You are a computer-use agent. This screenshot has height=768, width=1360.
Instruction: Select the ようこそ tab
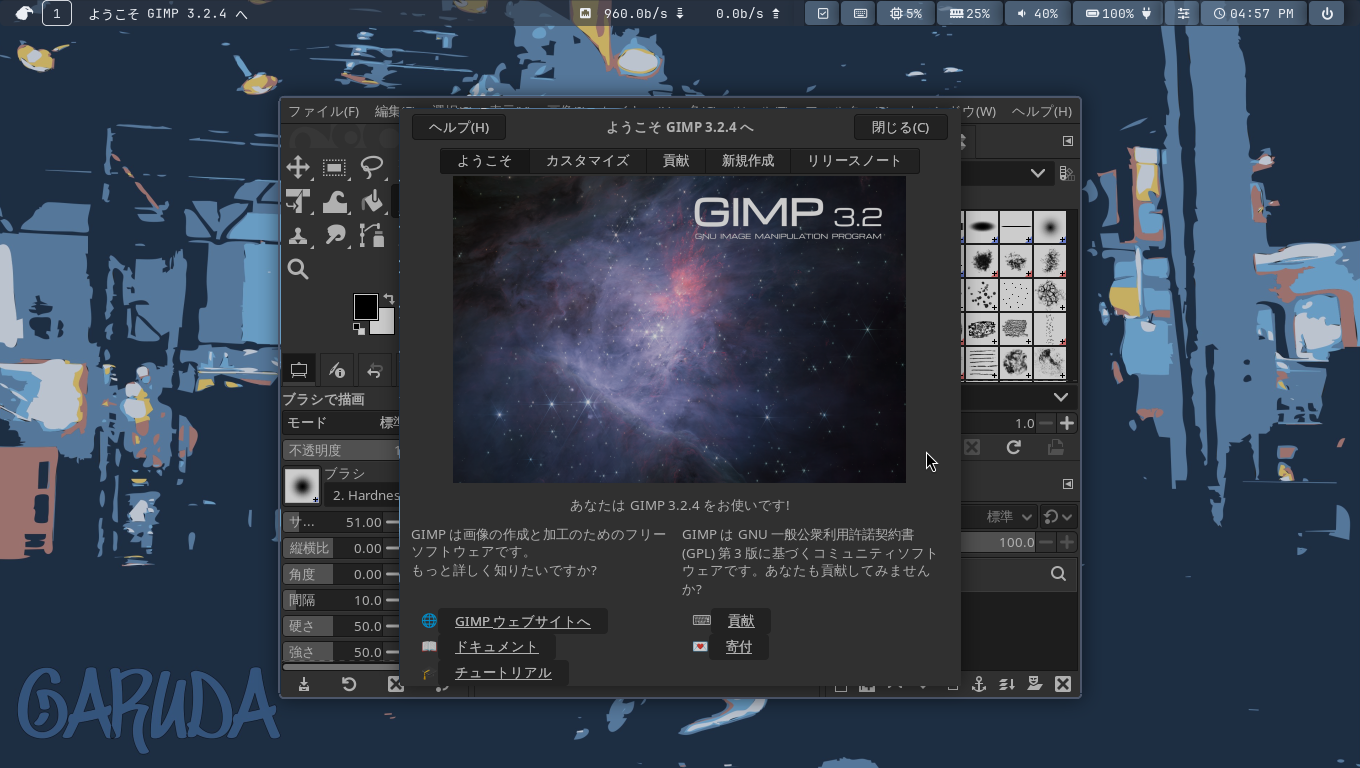(485, 160)
